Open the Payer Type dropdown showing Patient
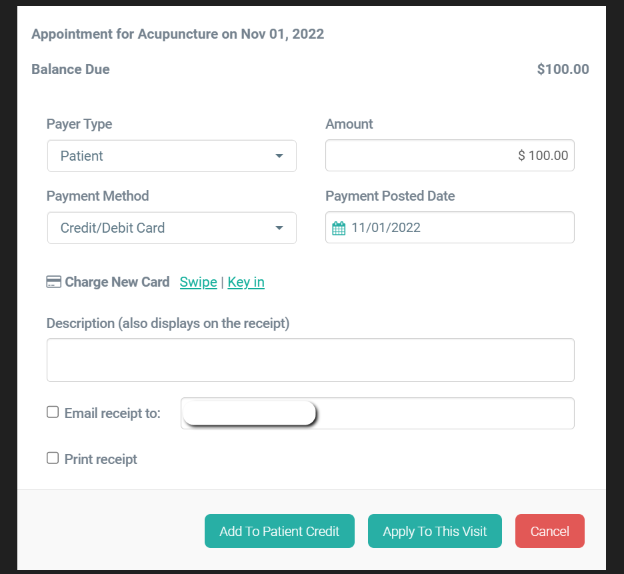Image resolution: width=624 pixels, height=574 pixels. (171, 156)
